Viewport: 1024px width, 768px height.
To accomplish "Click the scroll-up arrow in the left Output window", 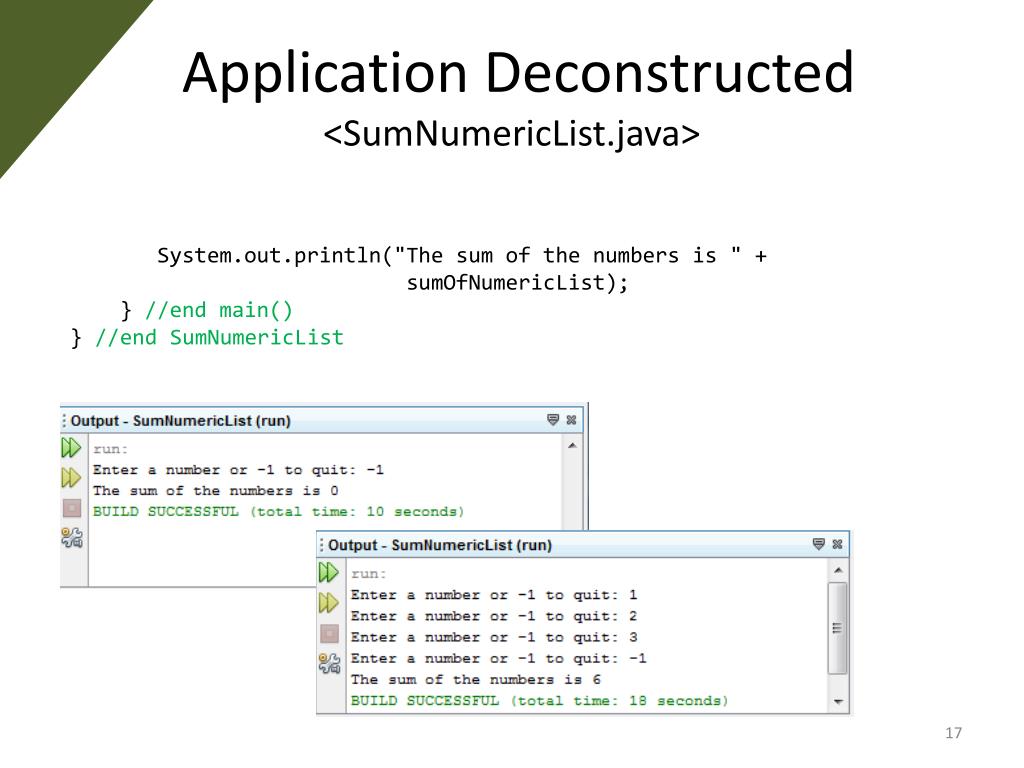I will tap(572, 445).
